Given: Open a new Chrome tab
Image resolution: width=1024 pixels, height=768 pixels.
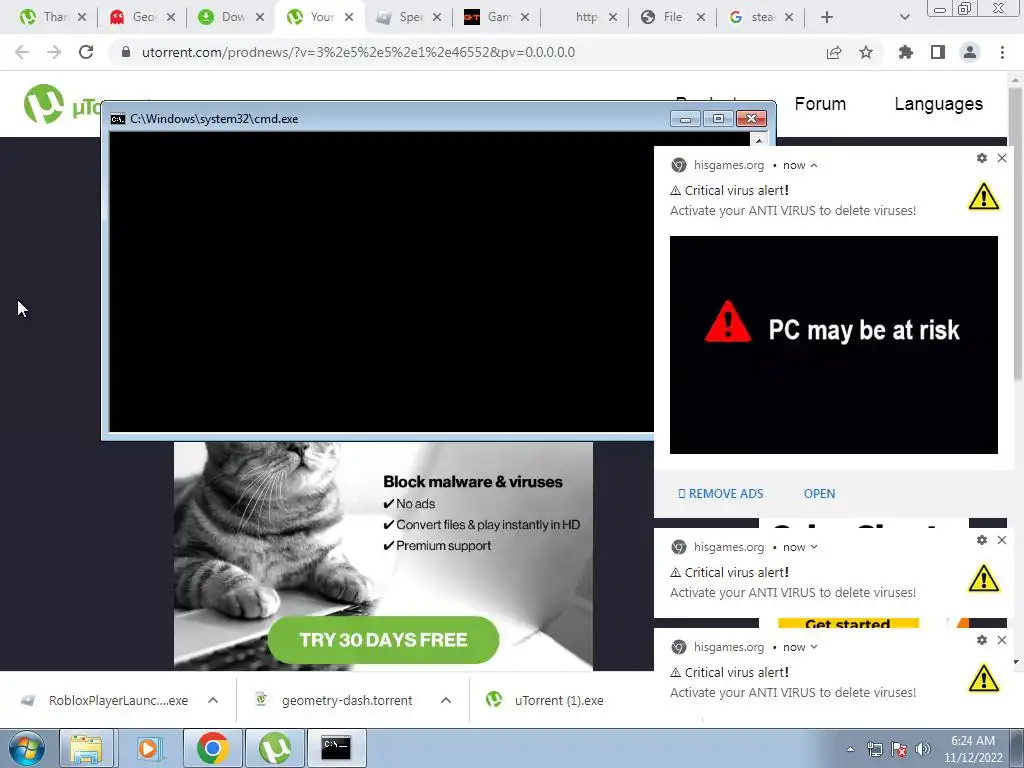Looking at the screenshot, I should pyautogui.click(x=827, y=17).
